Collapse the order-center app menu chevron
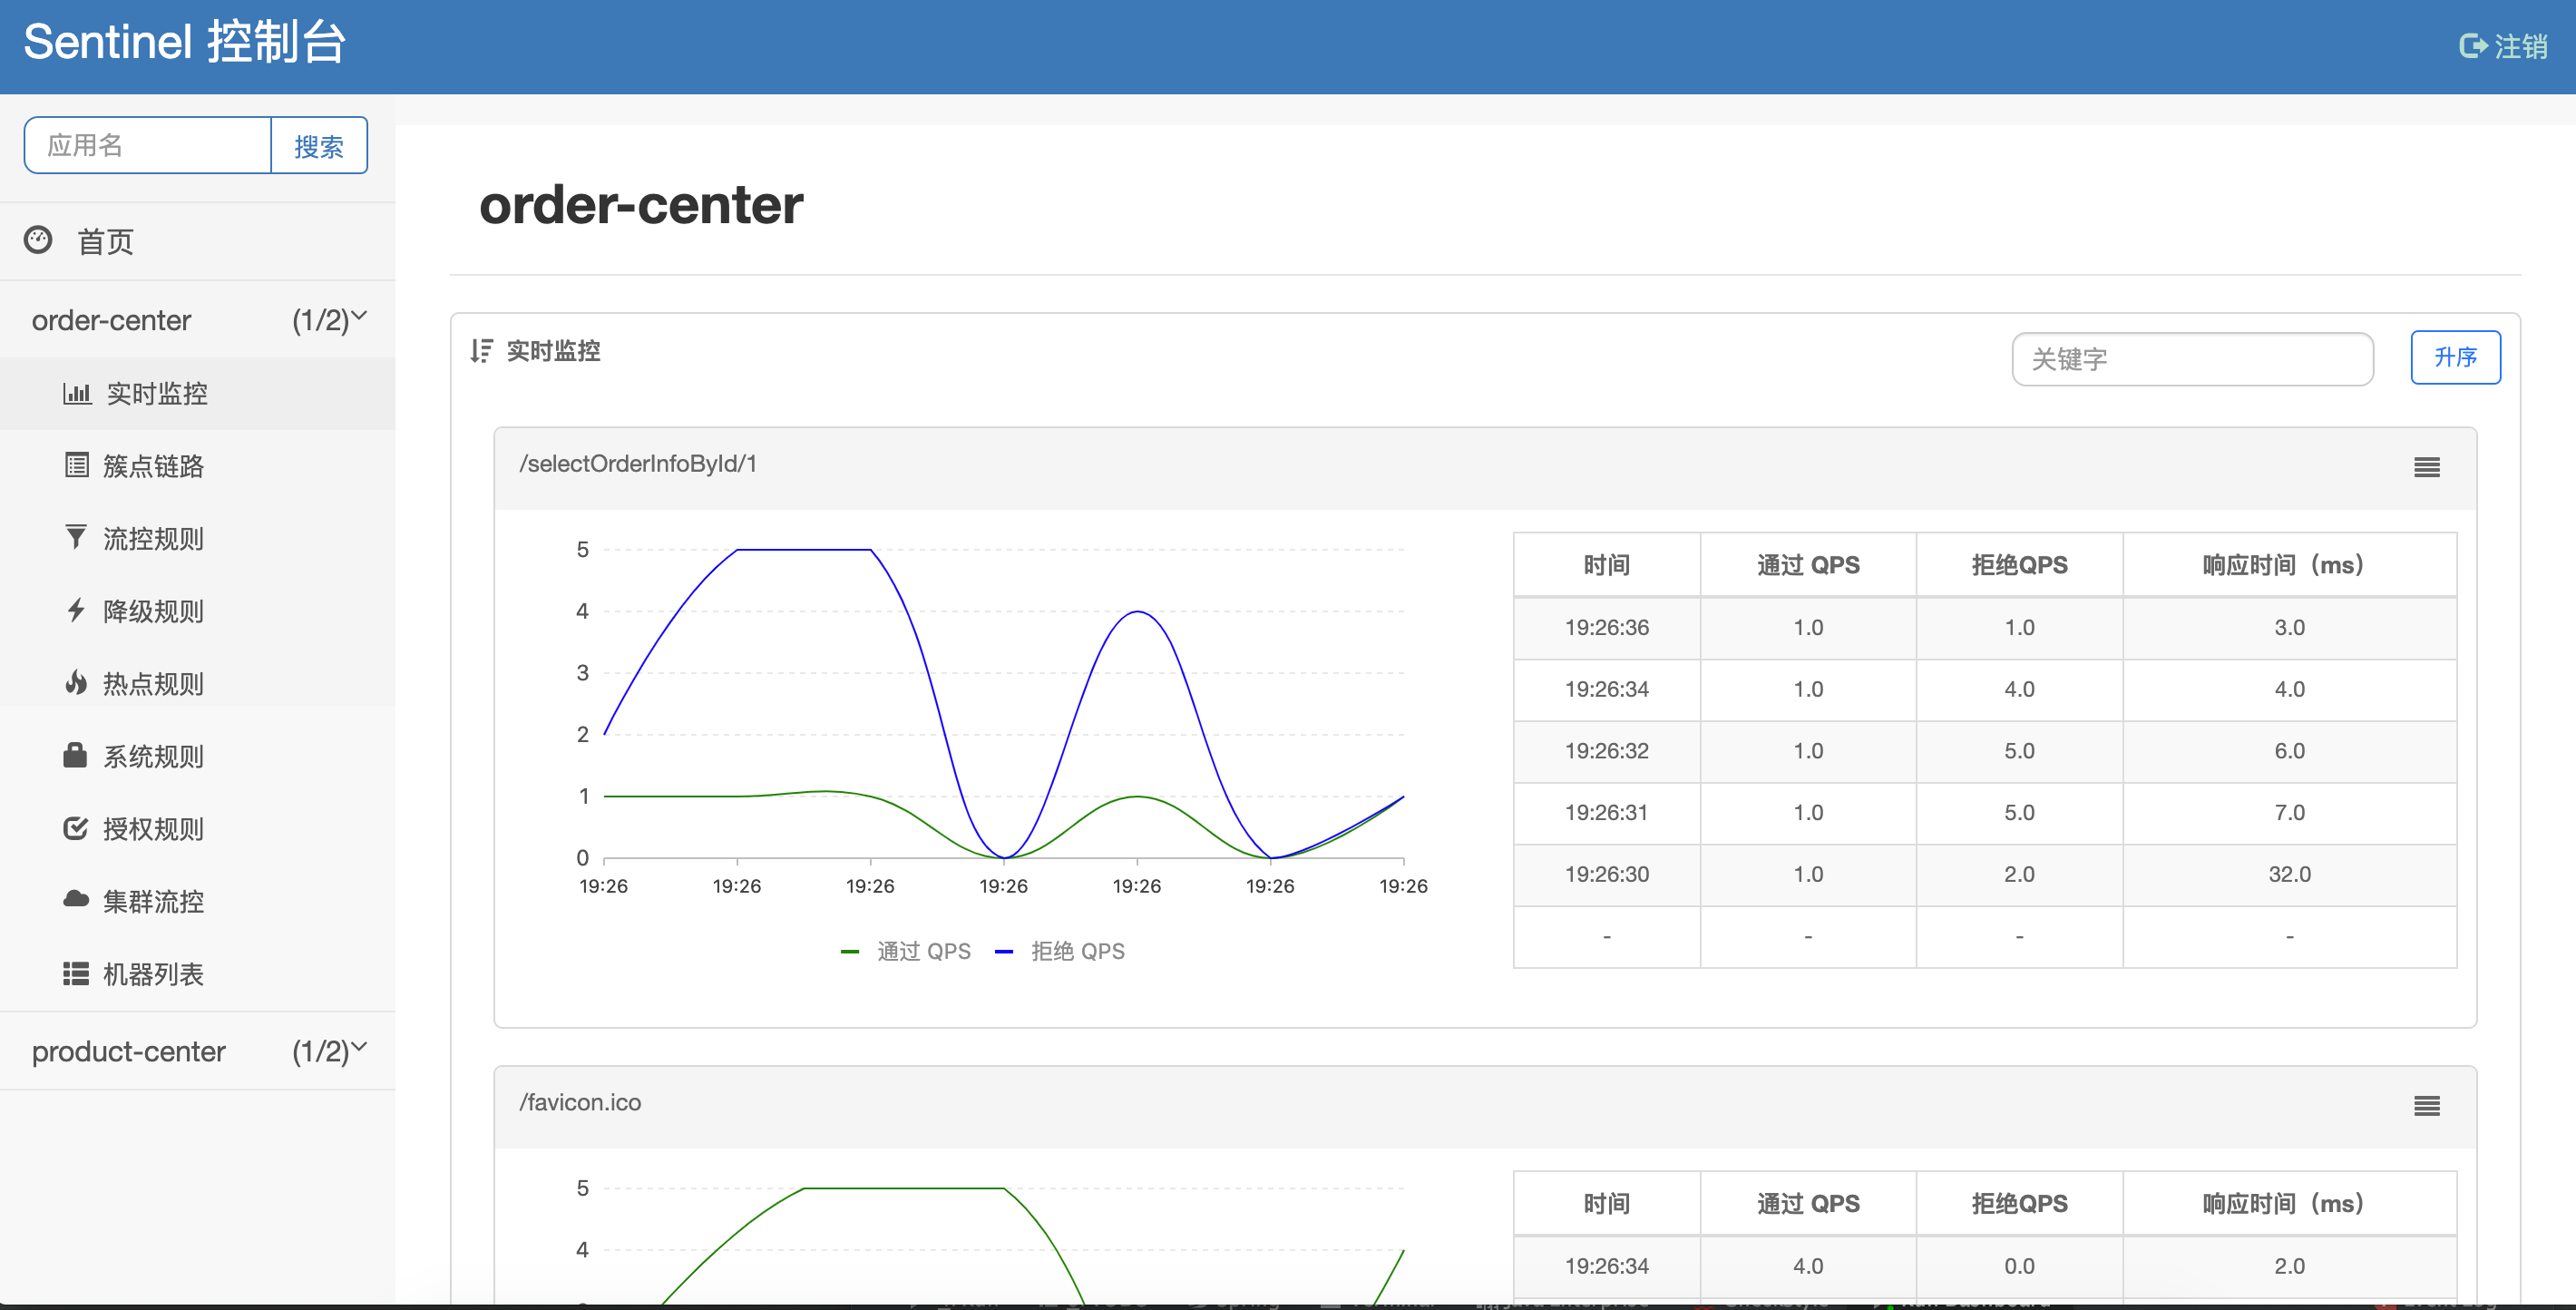Screen dimensions: 2576x1310 click(x=360, y=317)
